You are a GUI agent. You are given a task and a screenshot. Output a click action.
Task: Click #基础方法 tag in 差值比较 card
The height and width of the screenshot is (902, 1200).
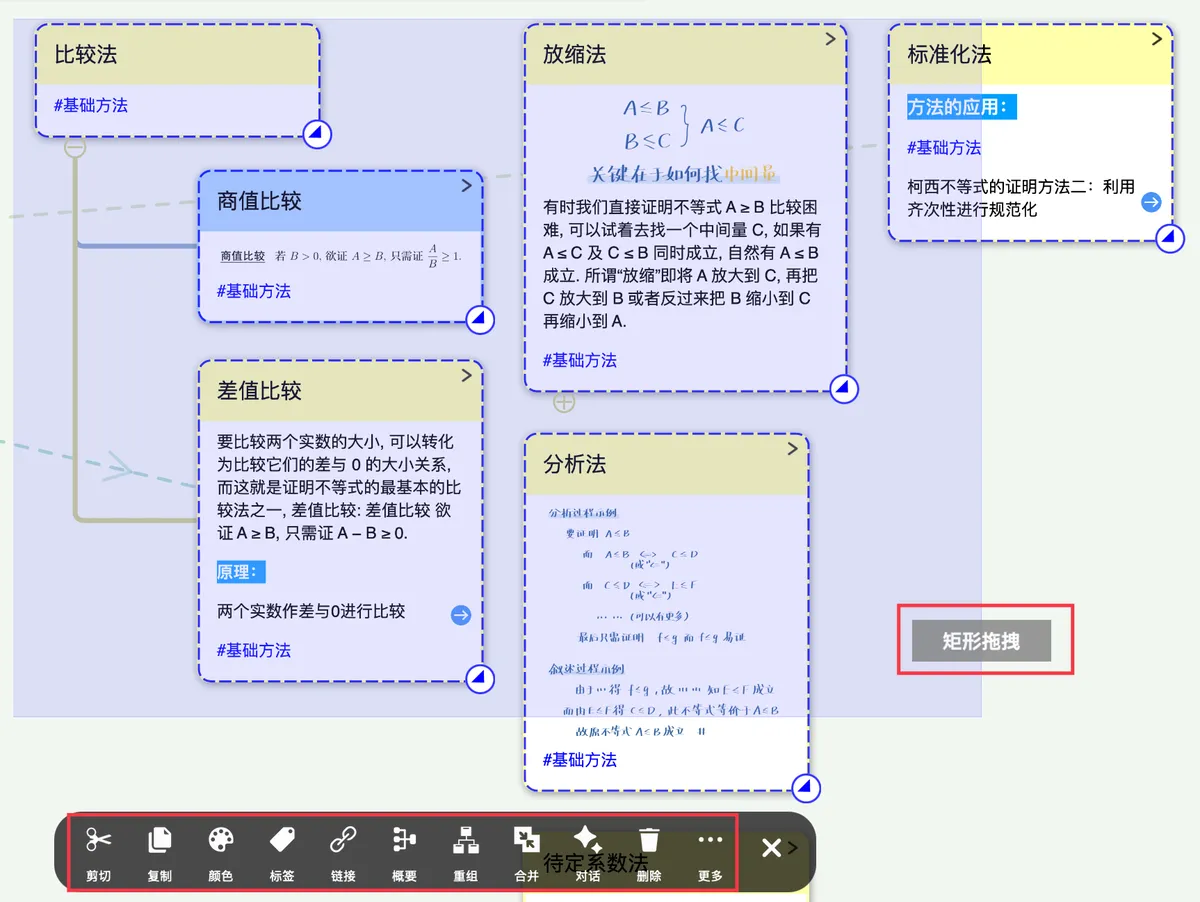click(254, 650)
